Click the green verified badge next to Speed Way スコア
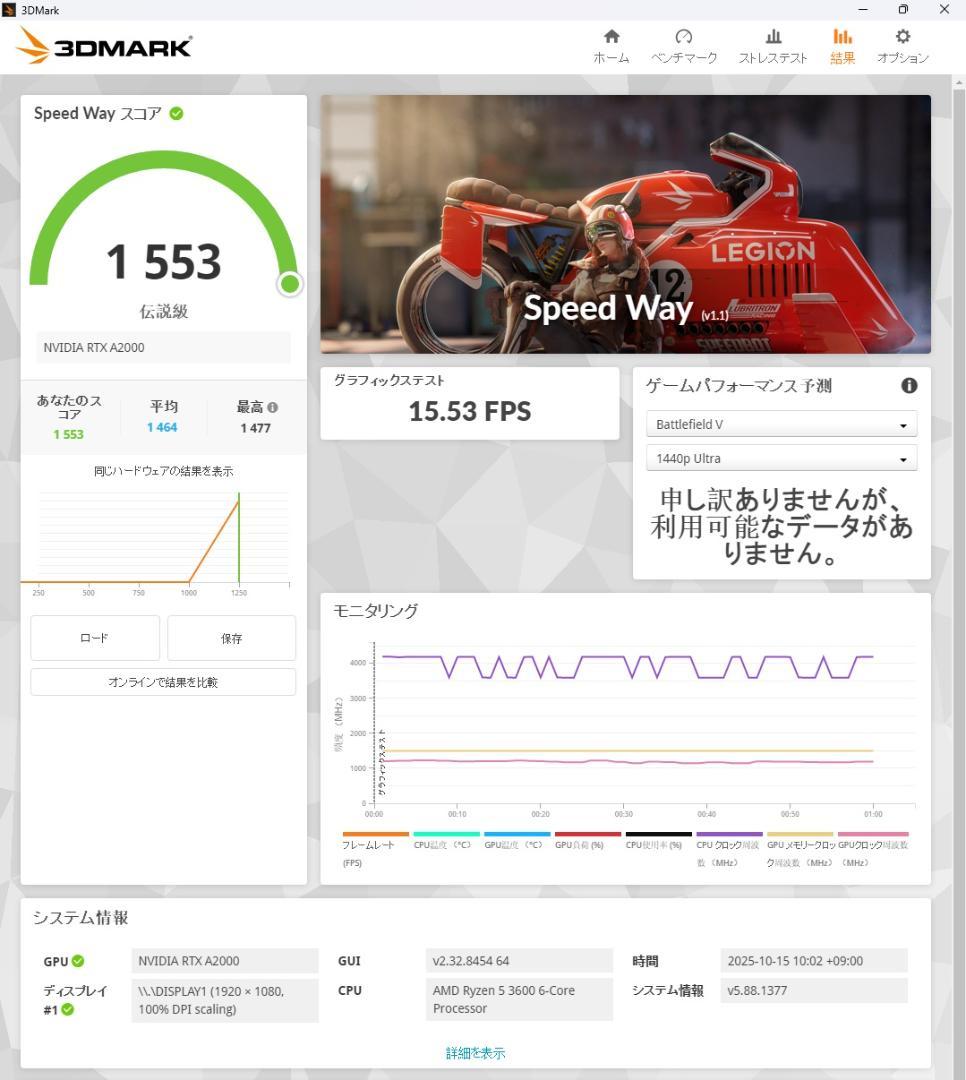The image size is (966, 1080). 177,113
